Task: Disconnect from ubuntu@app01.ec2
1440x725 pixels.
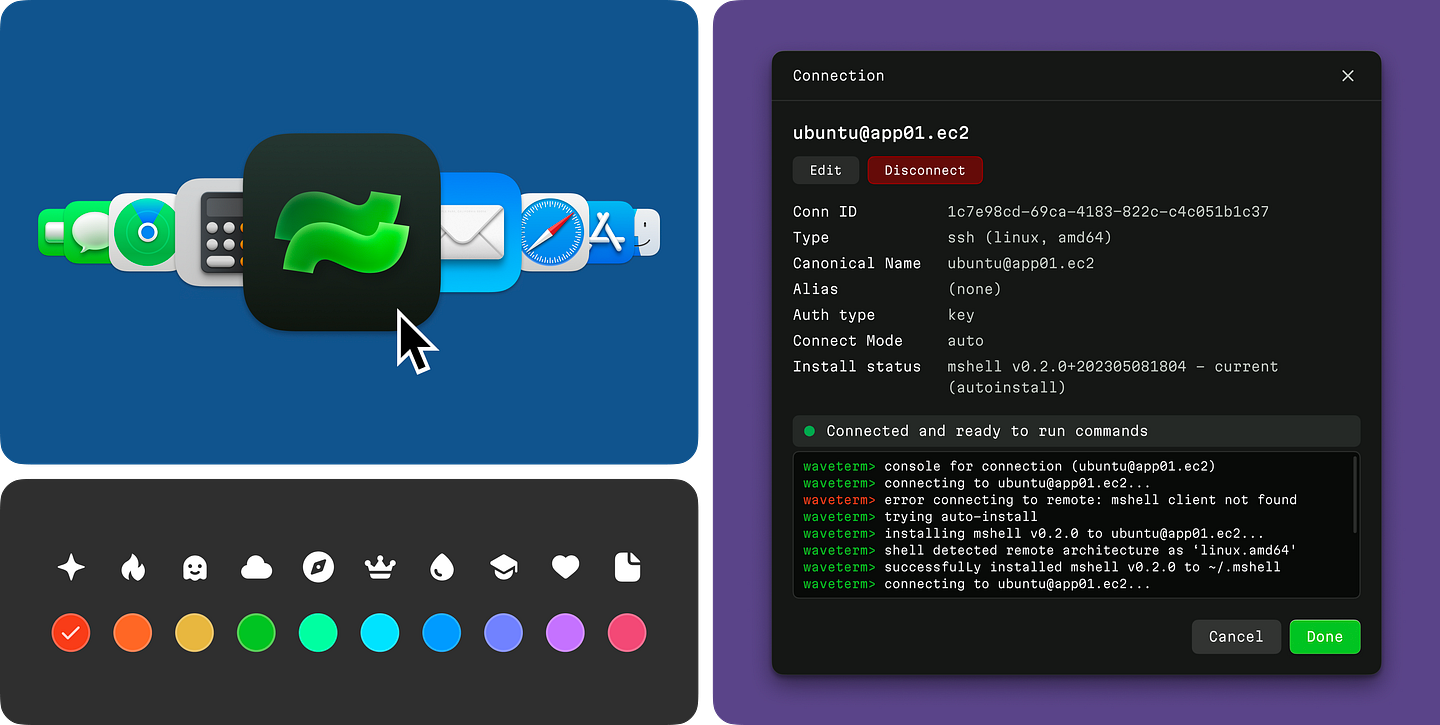Action: click(x=925, y=170)
